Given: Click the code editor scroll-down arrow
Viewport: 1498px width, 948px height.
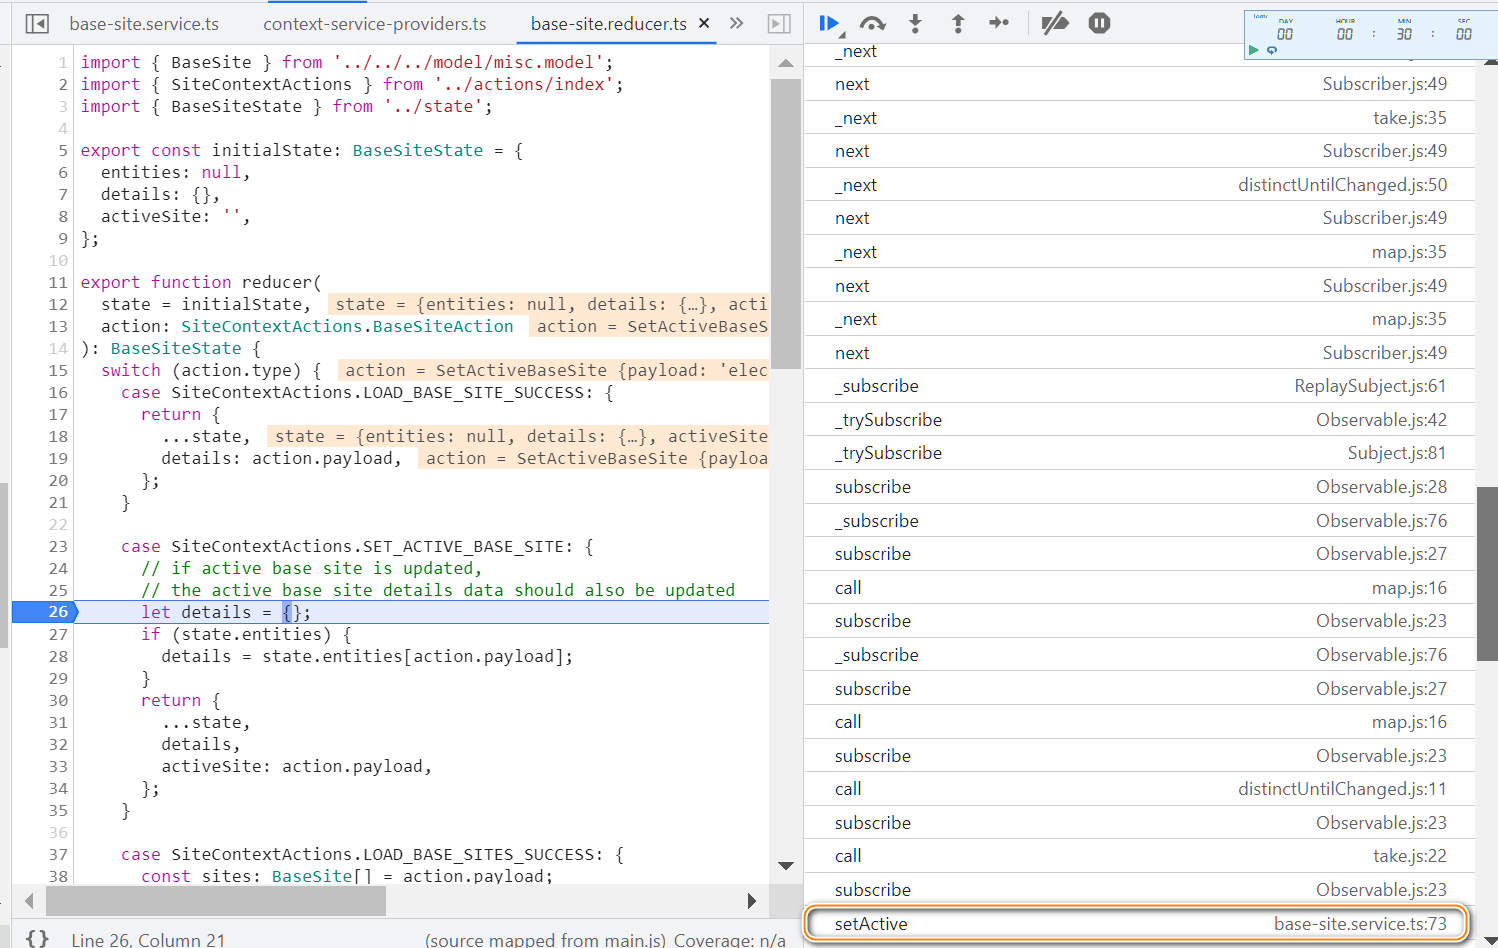Looking at the screenshot, I should point(786,866).
